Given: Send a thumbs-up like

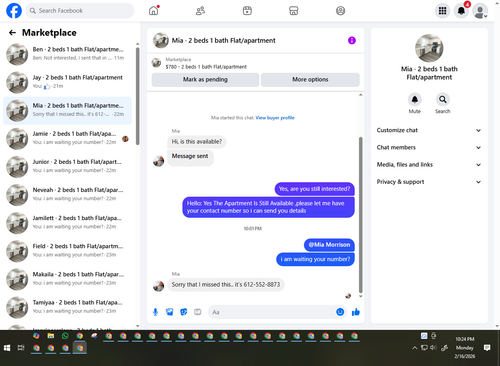Looking at the screenshot, I should [356, 312].
